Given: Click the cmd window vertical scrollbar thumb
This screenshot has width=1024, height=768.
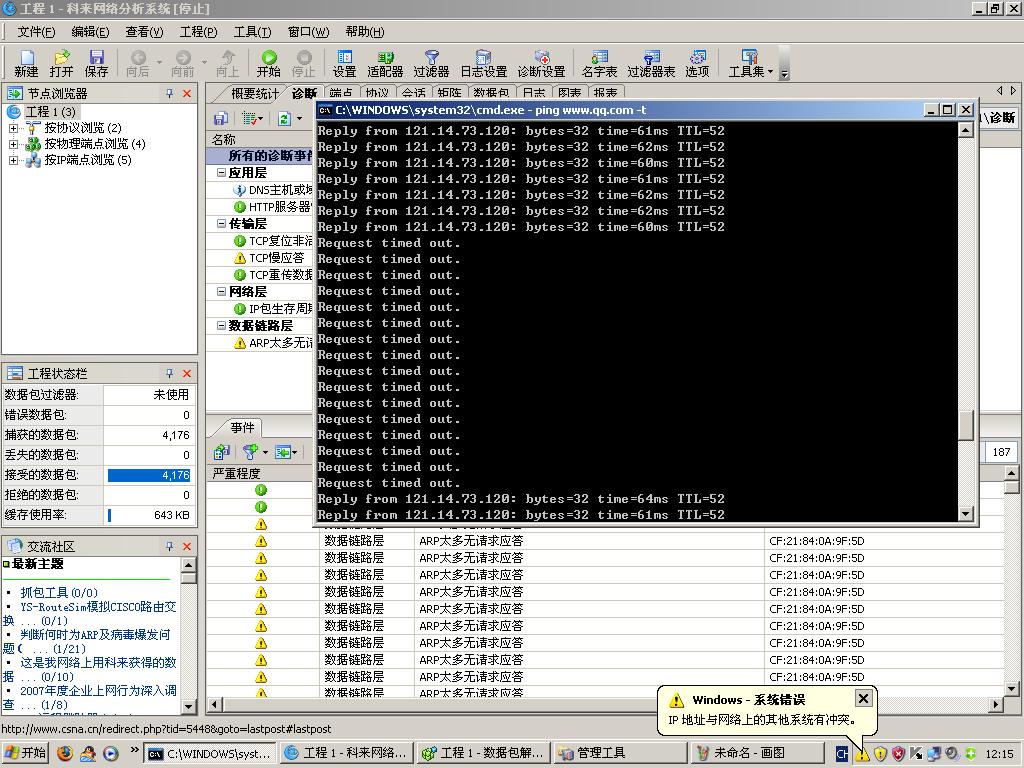Looking at the screenshot, I should (965, 425).
